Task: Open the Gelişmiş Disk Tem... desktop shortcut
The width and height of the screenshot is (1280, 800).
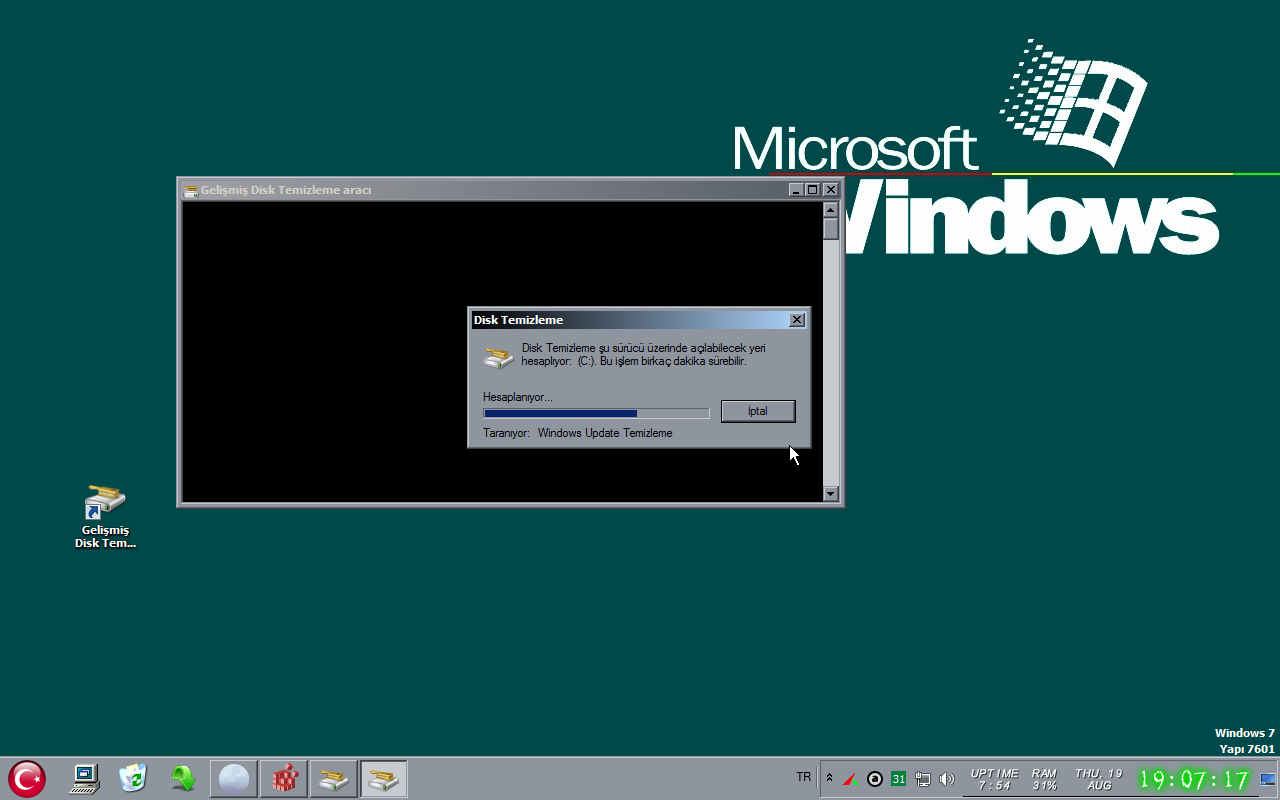Action: pos(105,516)
